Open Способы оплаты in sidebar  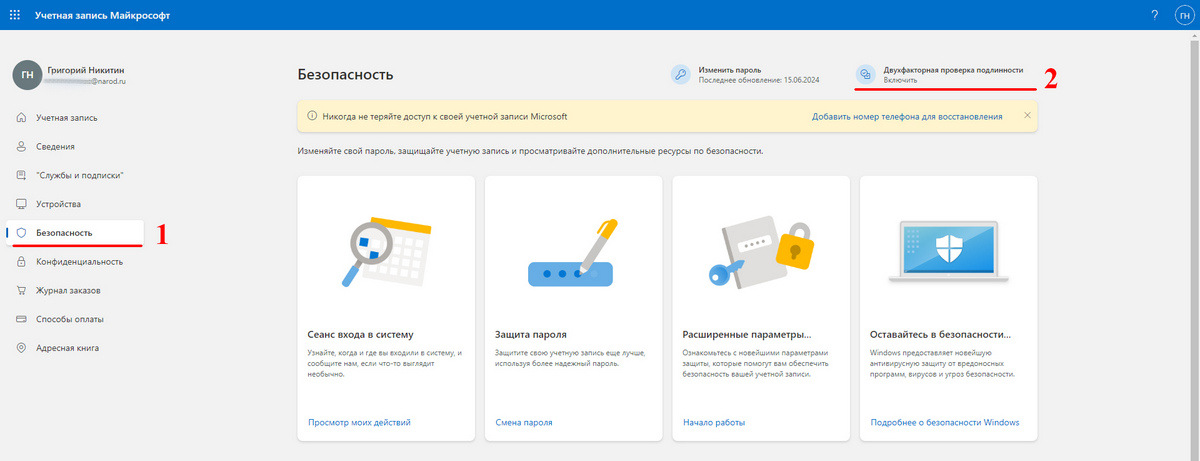coord(69,319)
